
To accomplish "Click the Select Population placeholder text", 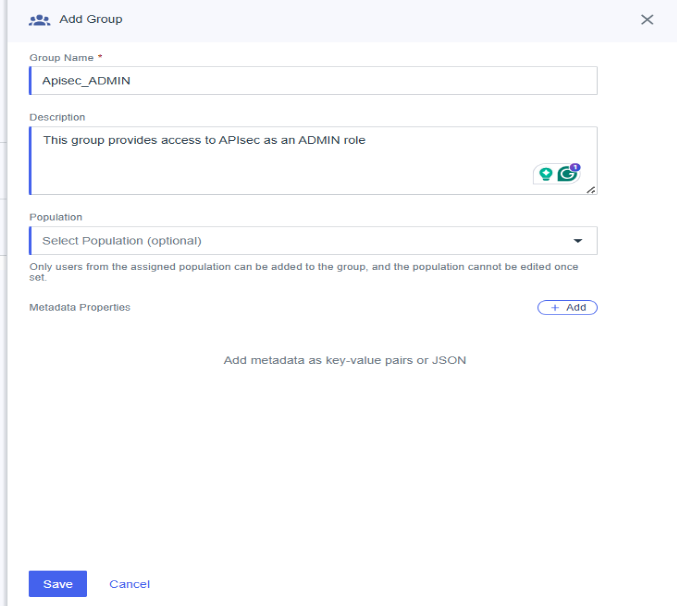I will point(122,241).
